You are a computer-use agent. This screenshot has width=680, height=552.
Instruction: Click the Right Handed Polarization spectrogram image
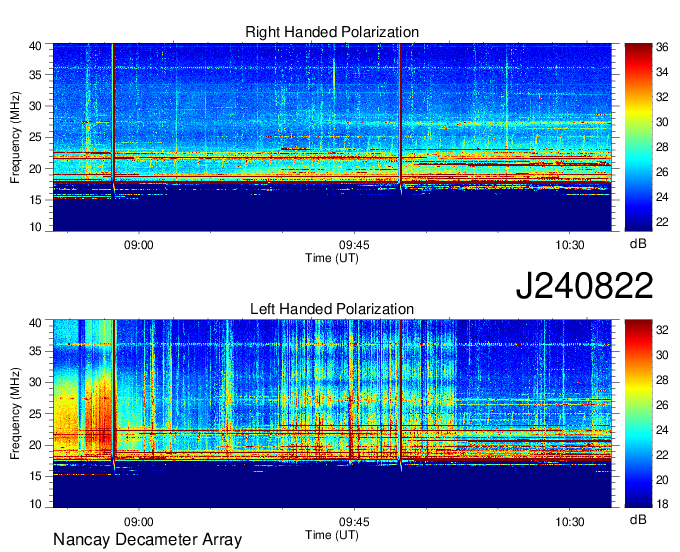point(332,137)
